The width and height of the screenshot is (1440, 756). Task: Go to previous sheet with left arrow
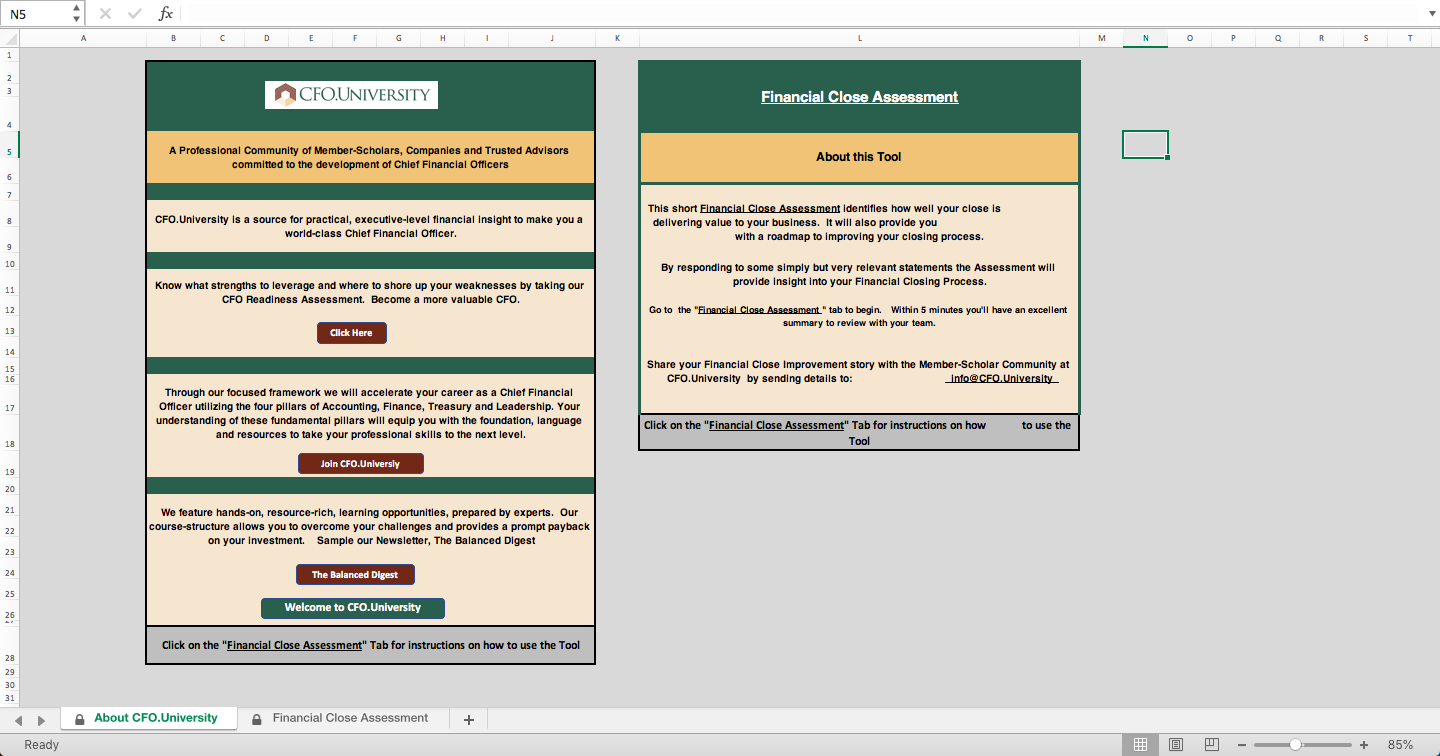tap(16, 720)
